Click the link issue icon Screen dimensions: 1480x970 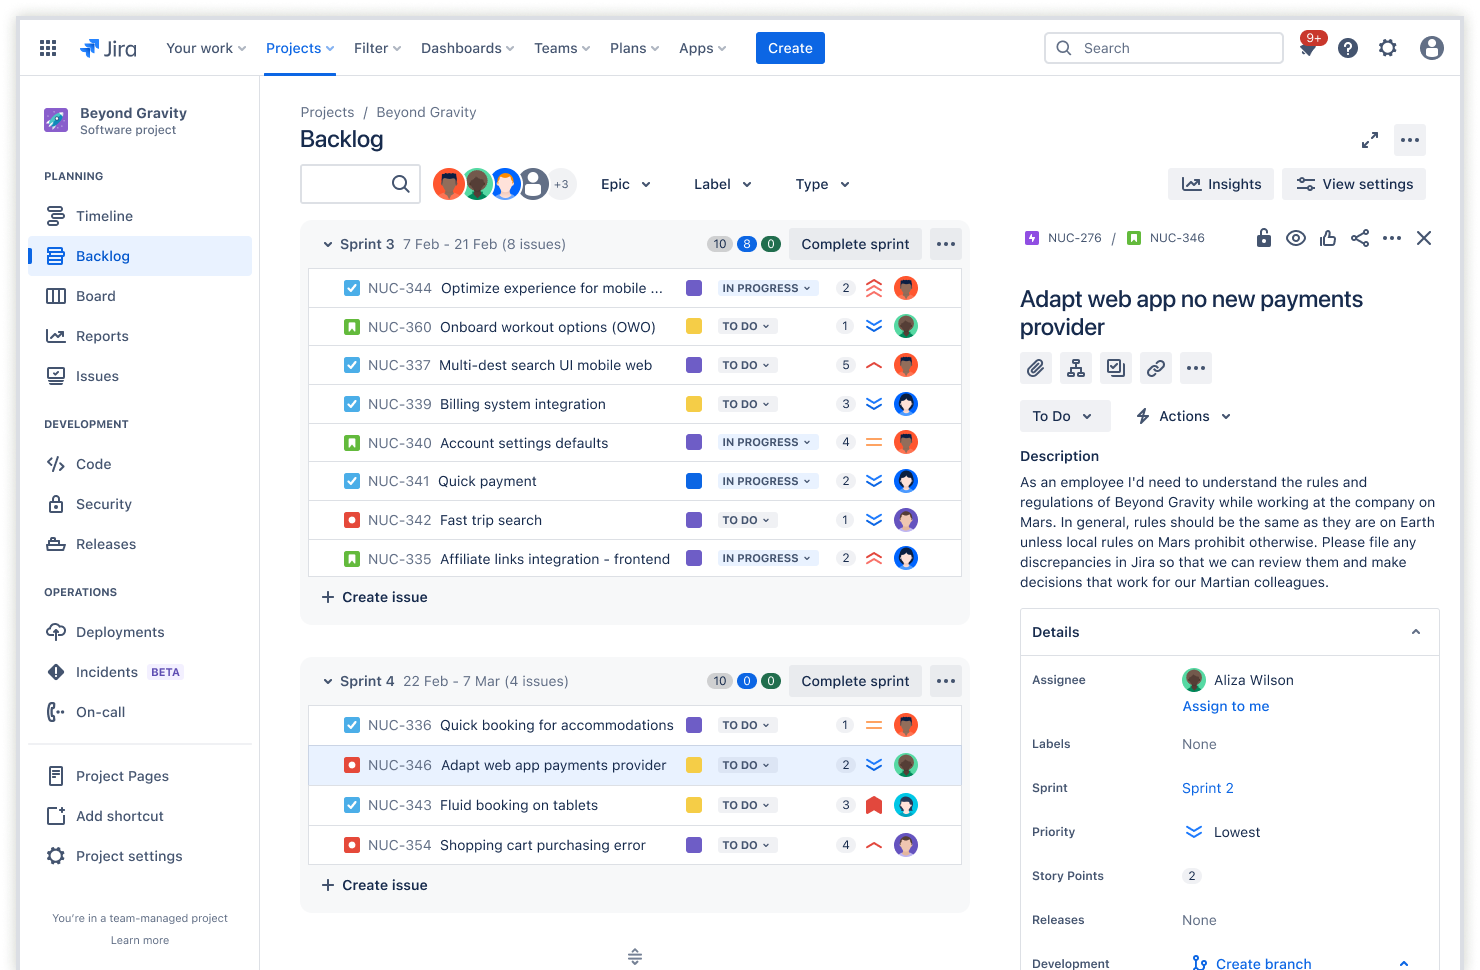1156,368
